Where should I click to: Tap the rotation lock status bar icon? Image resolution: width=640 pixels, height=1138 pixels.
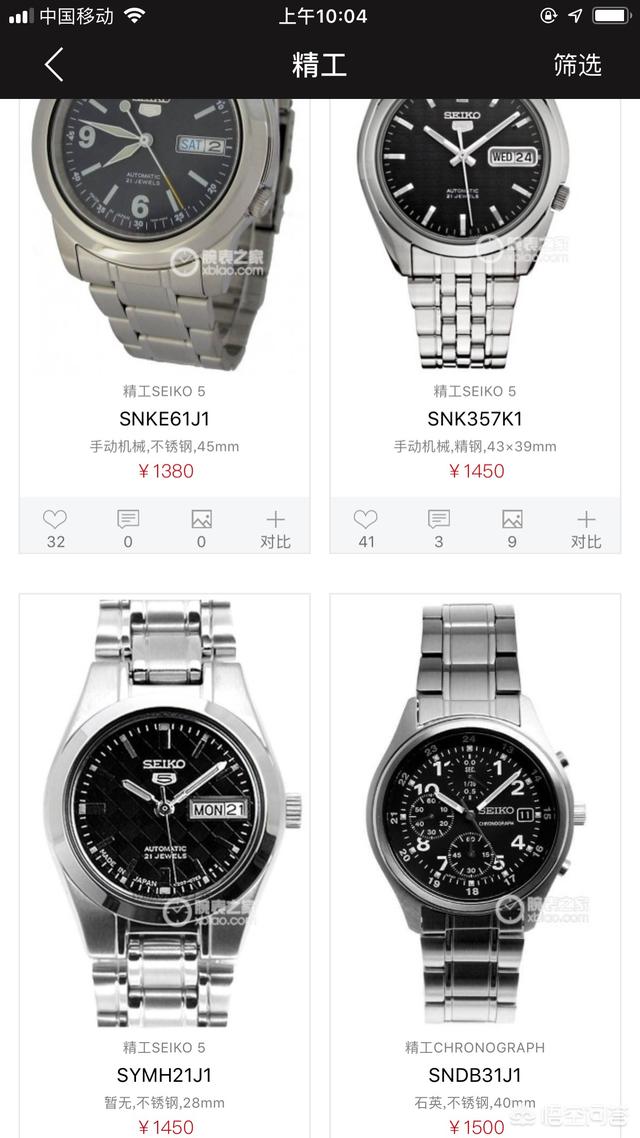[x=548, y=15]
